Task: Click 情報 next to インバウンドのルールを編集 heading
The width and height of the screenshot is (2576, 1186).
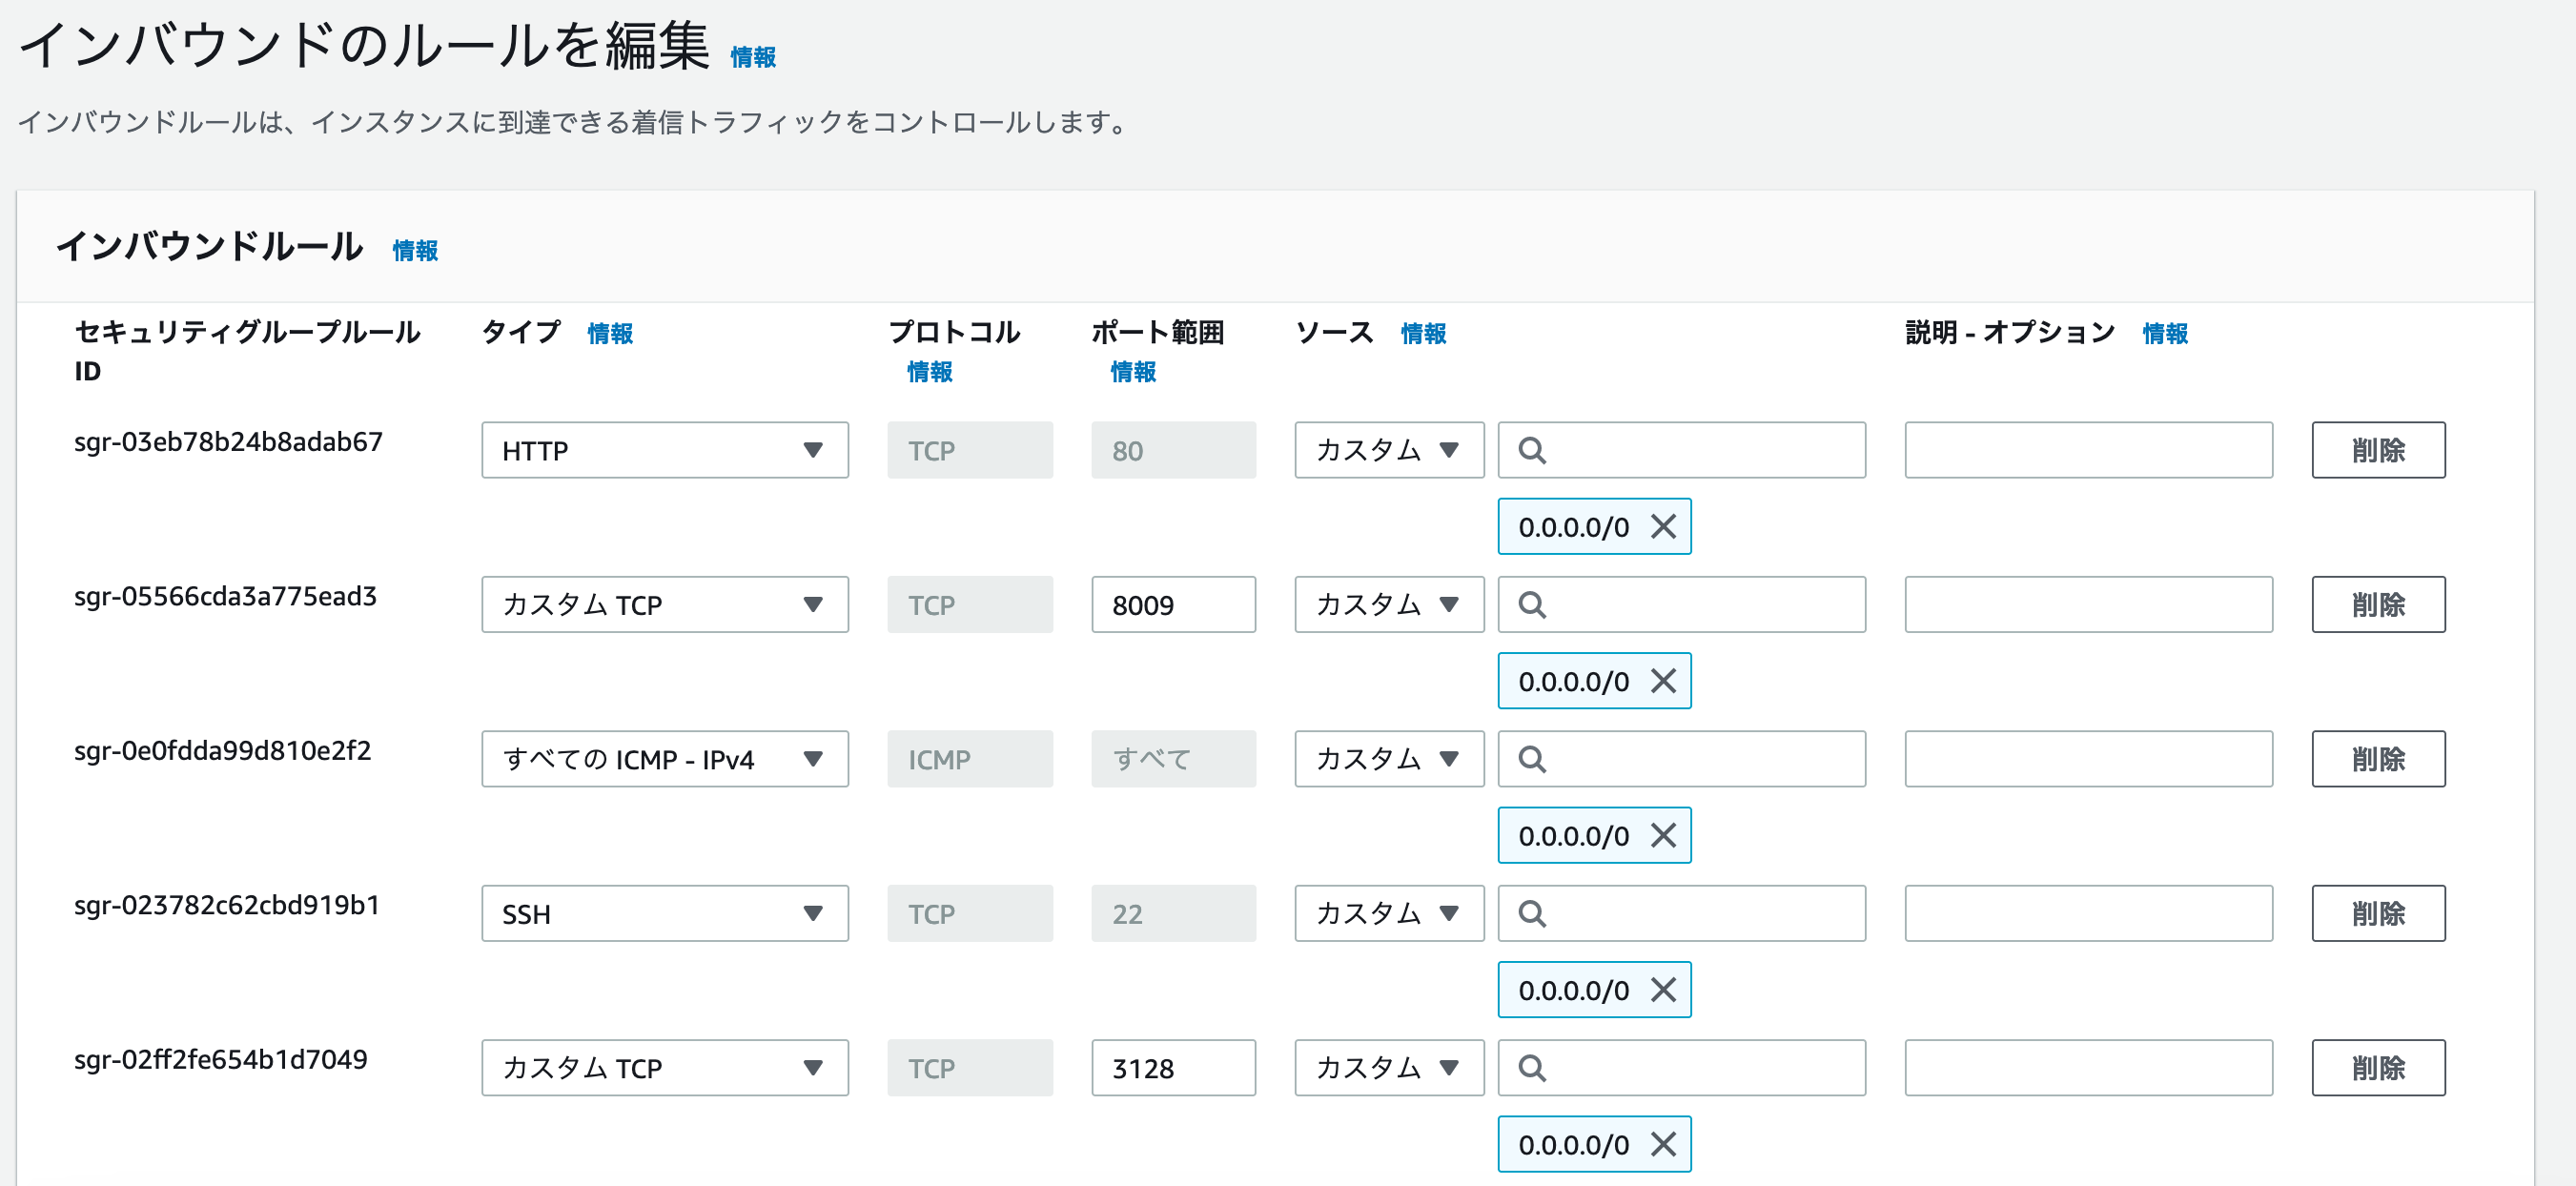Action: [x=755, y=57]
